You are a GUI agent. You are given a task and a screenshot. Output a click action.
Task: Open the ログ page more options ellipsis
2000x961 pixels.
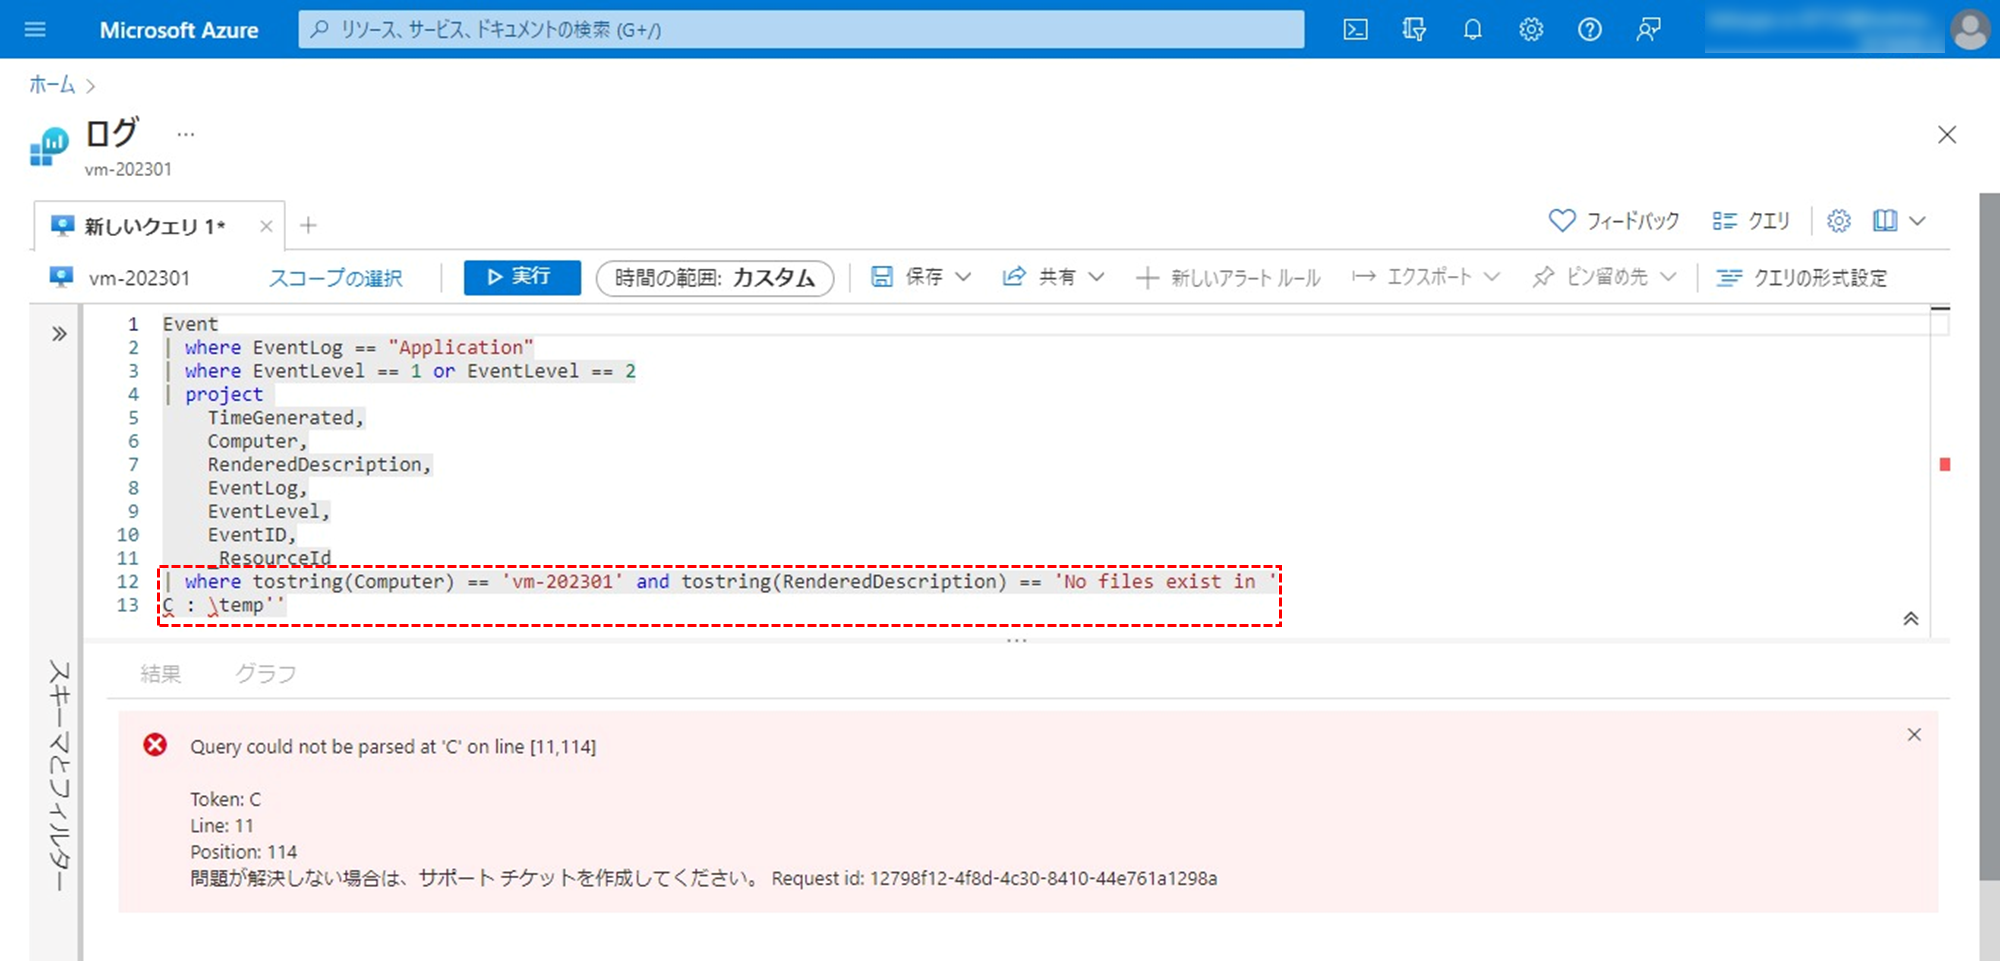point(186,134)
